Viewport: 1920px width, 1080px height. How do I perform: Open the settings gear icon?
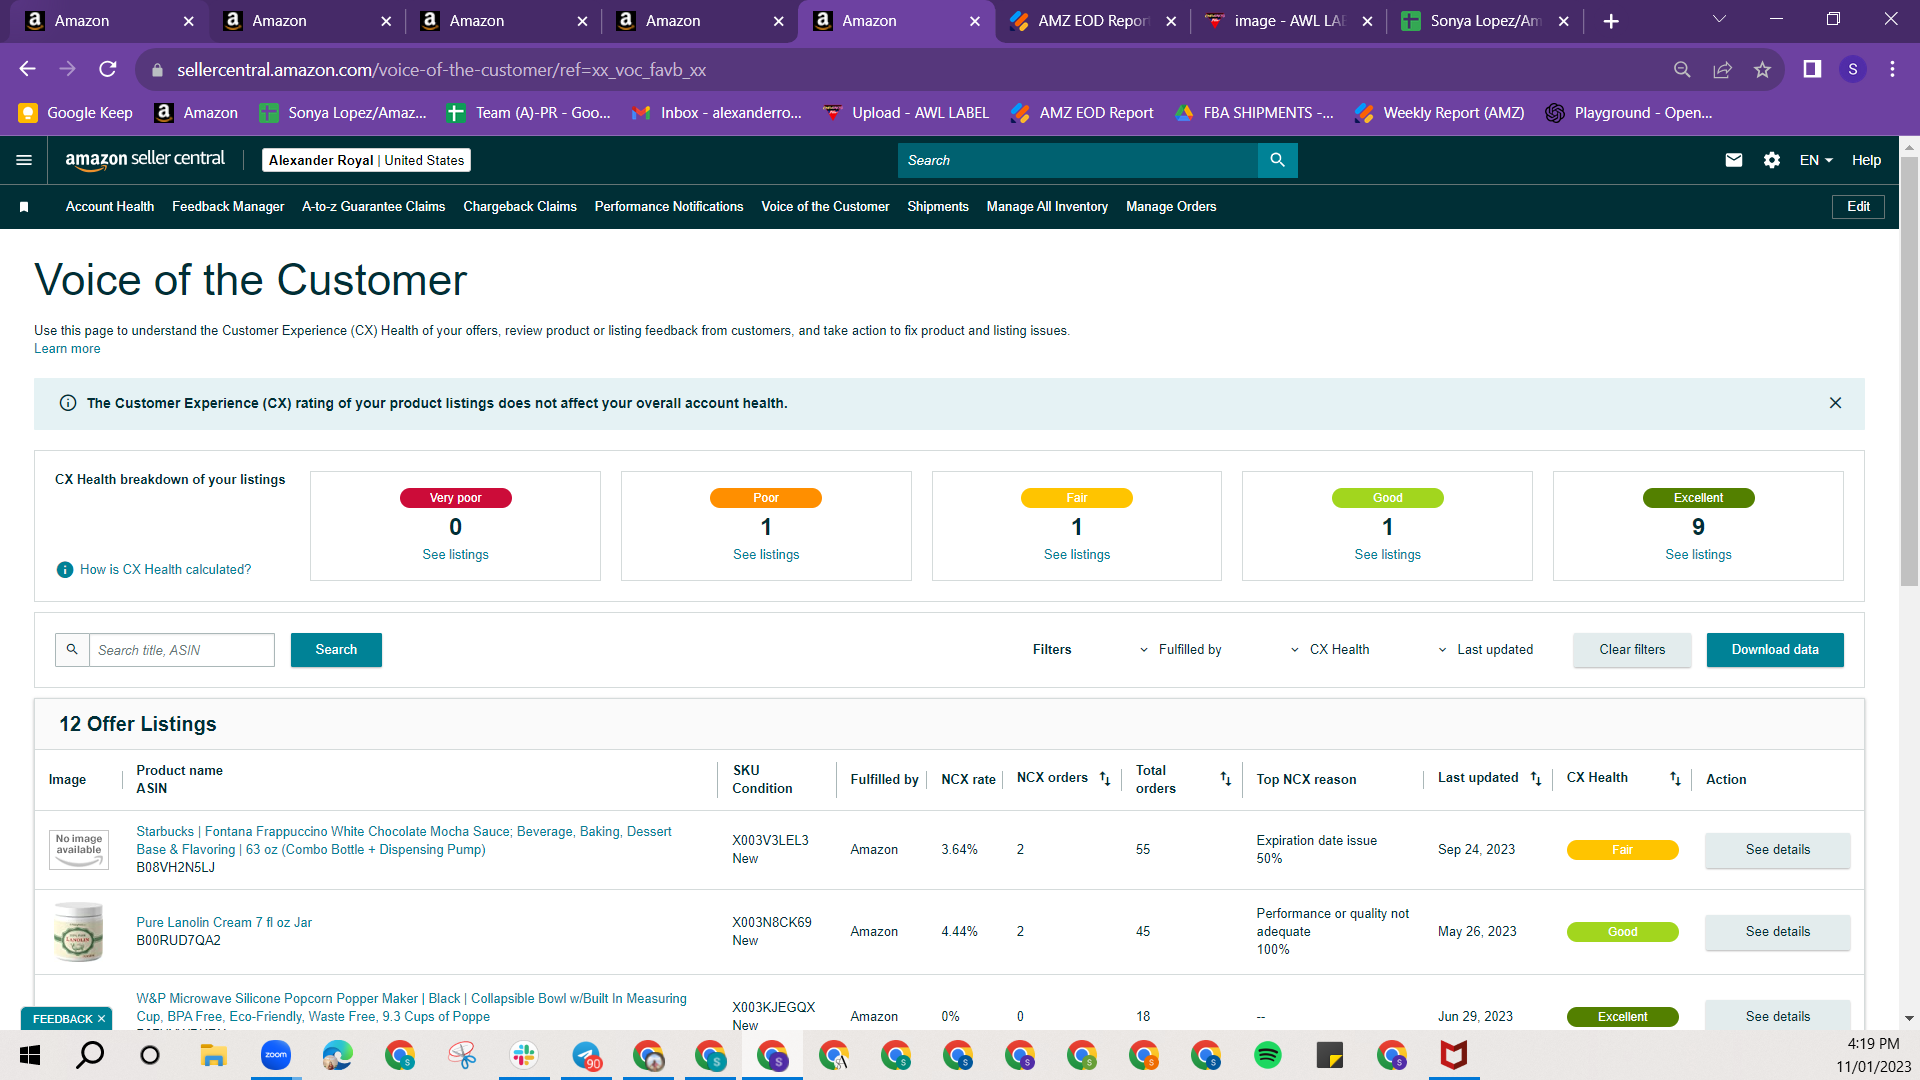tap(1772, 160)
